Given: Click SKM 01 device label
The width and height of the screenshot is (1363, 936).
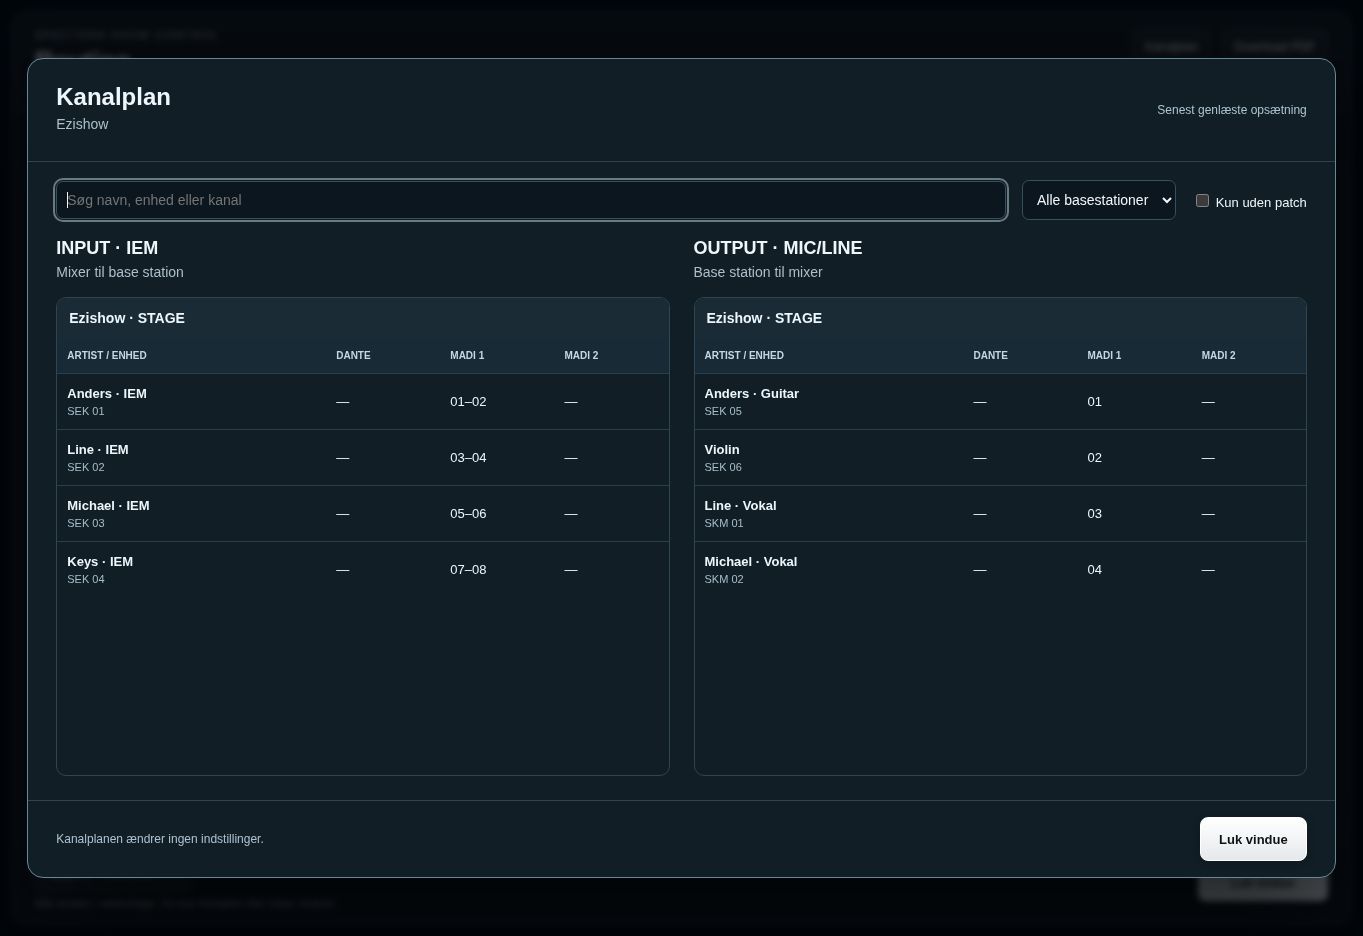Looking at the screenshot, I should click(724, 523).
